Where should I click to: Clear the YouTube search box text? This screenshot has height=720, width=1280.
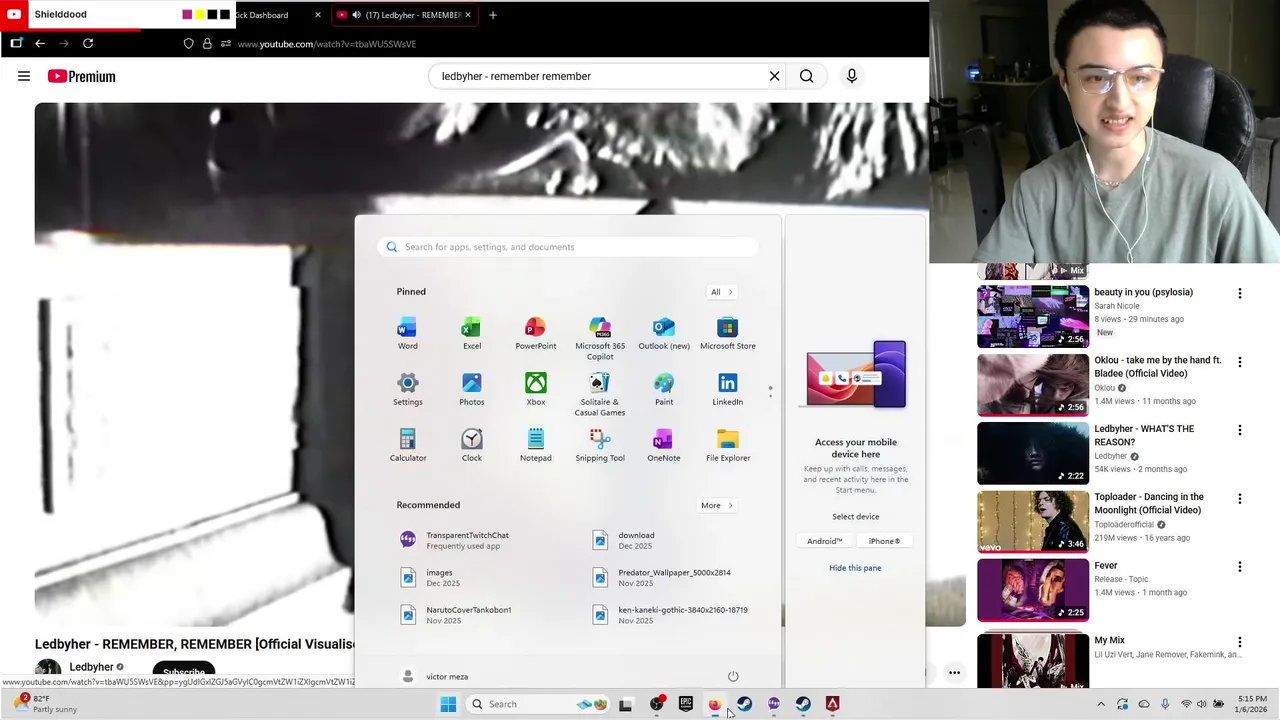(774, 76)
